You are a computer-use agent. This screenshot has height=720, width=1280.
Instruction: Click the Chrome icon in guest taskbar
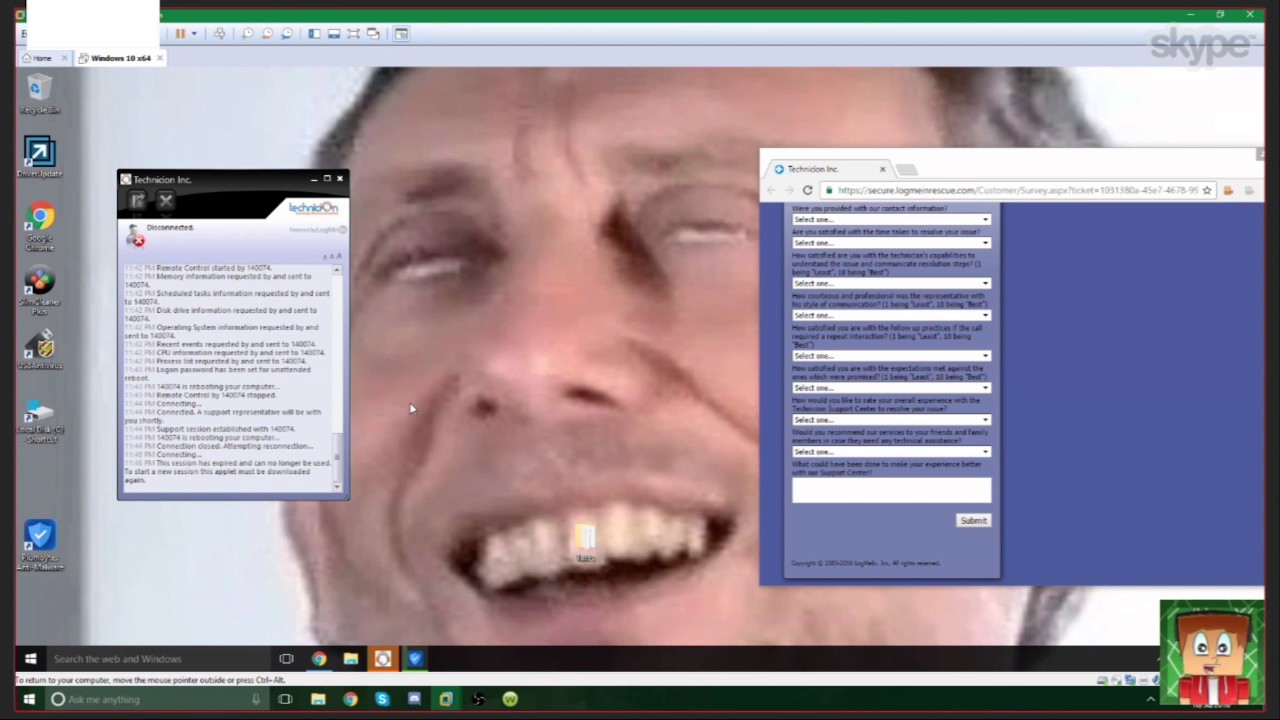[x=319, y=659]
